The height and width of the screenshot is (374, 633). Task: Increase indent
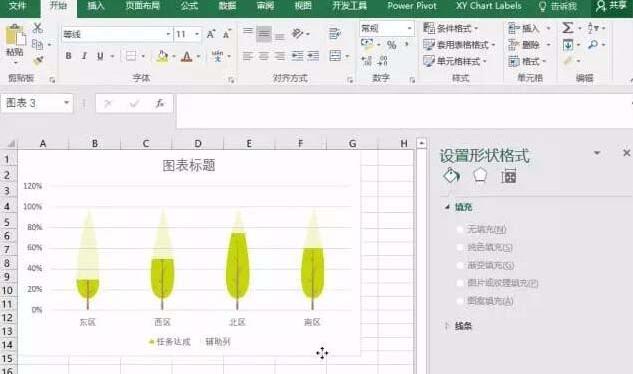click(313, 56)
